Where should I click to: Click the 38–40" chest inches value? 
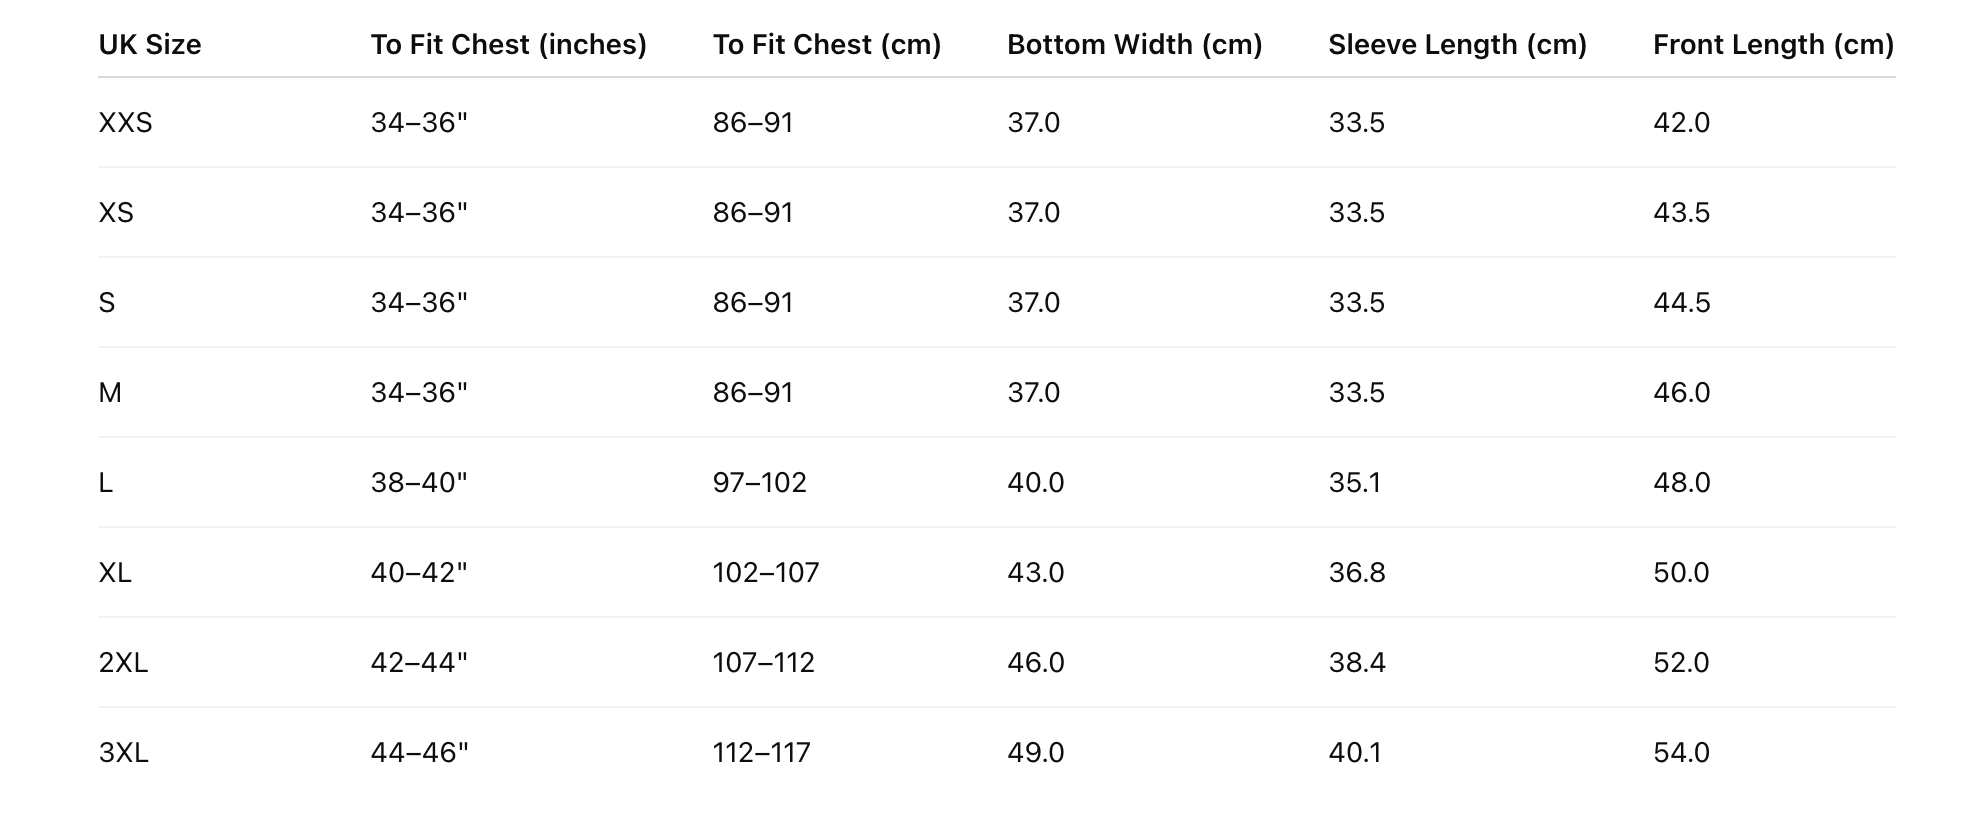pyautogui.click(x=419, y=483)
